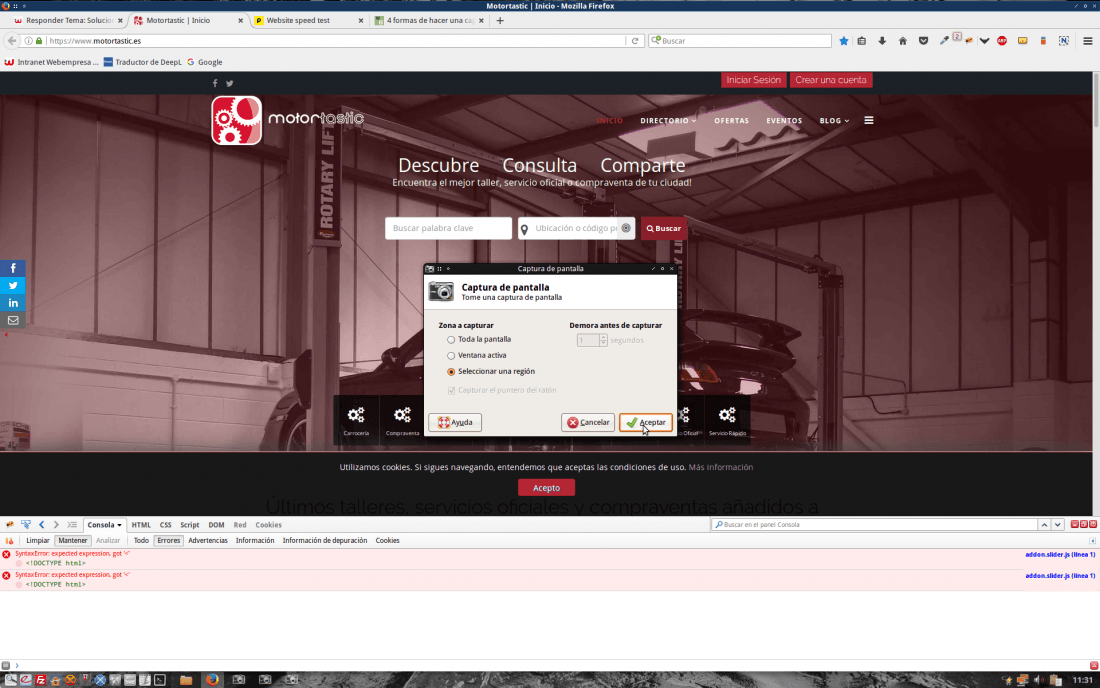1100x688 pixels.
Task: Activate the eyedropper color picker icon
Action: [x=944, y=41]
